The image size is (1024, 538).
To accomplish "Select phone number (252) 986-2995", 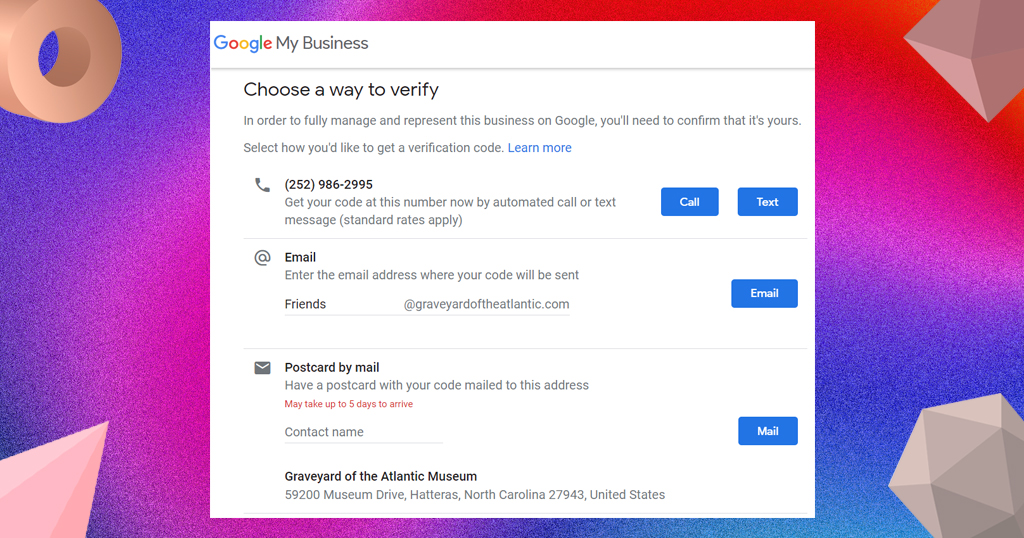I will pyautogui.click(x=328, y=185).
